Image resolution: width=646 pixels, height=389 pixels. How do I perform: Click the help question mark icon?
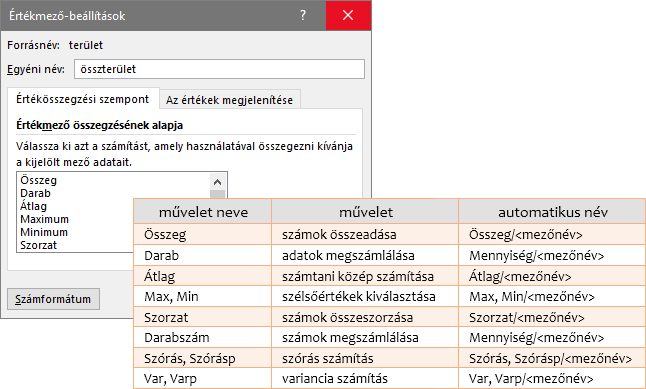[303, 15]
